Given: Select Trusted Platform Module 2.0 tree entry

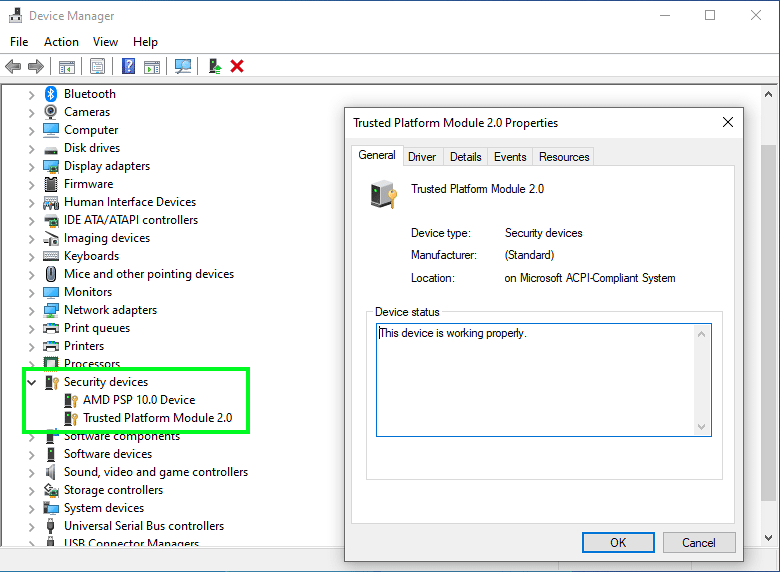Looking at the screenshot, I should coord(157,418).
